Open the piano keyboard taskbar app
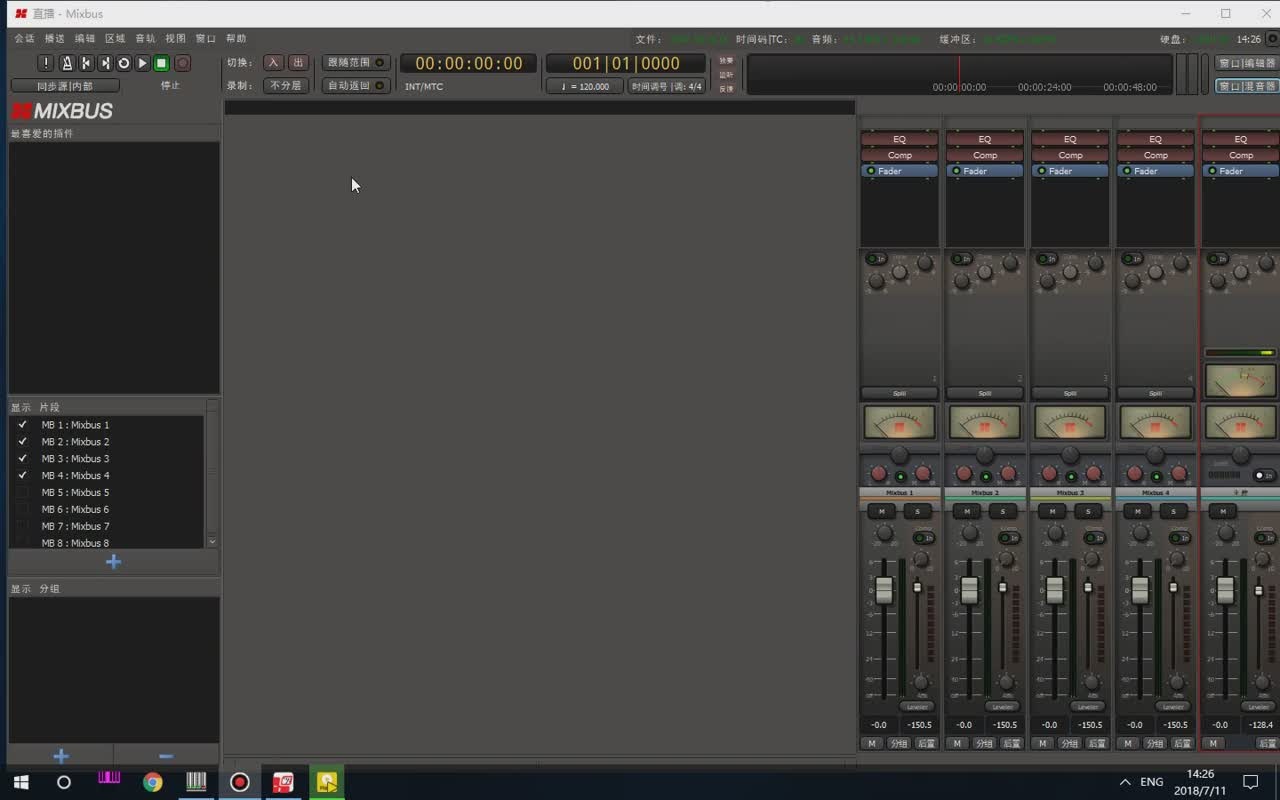Viewport: 1280px width, 800px height. [196, 782]
